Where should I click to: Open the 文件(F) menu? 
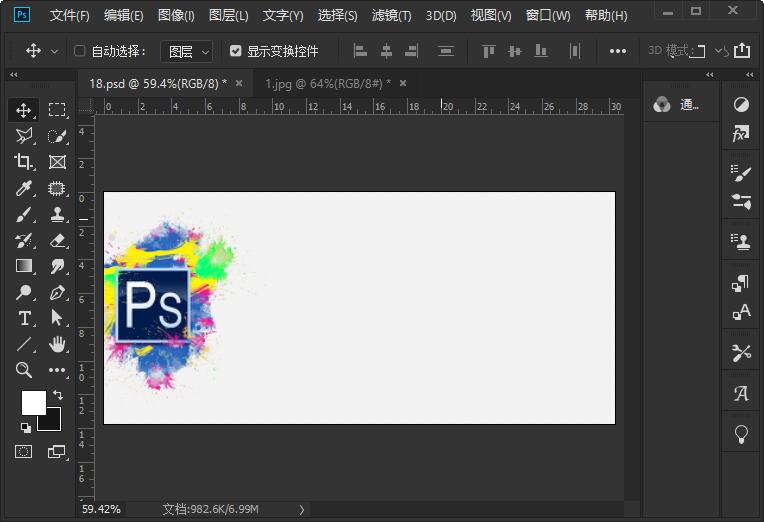pos(70,16)
